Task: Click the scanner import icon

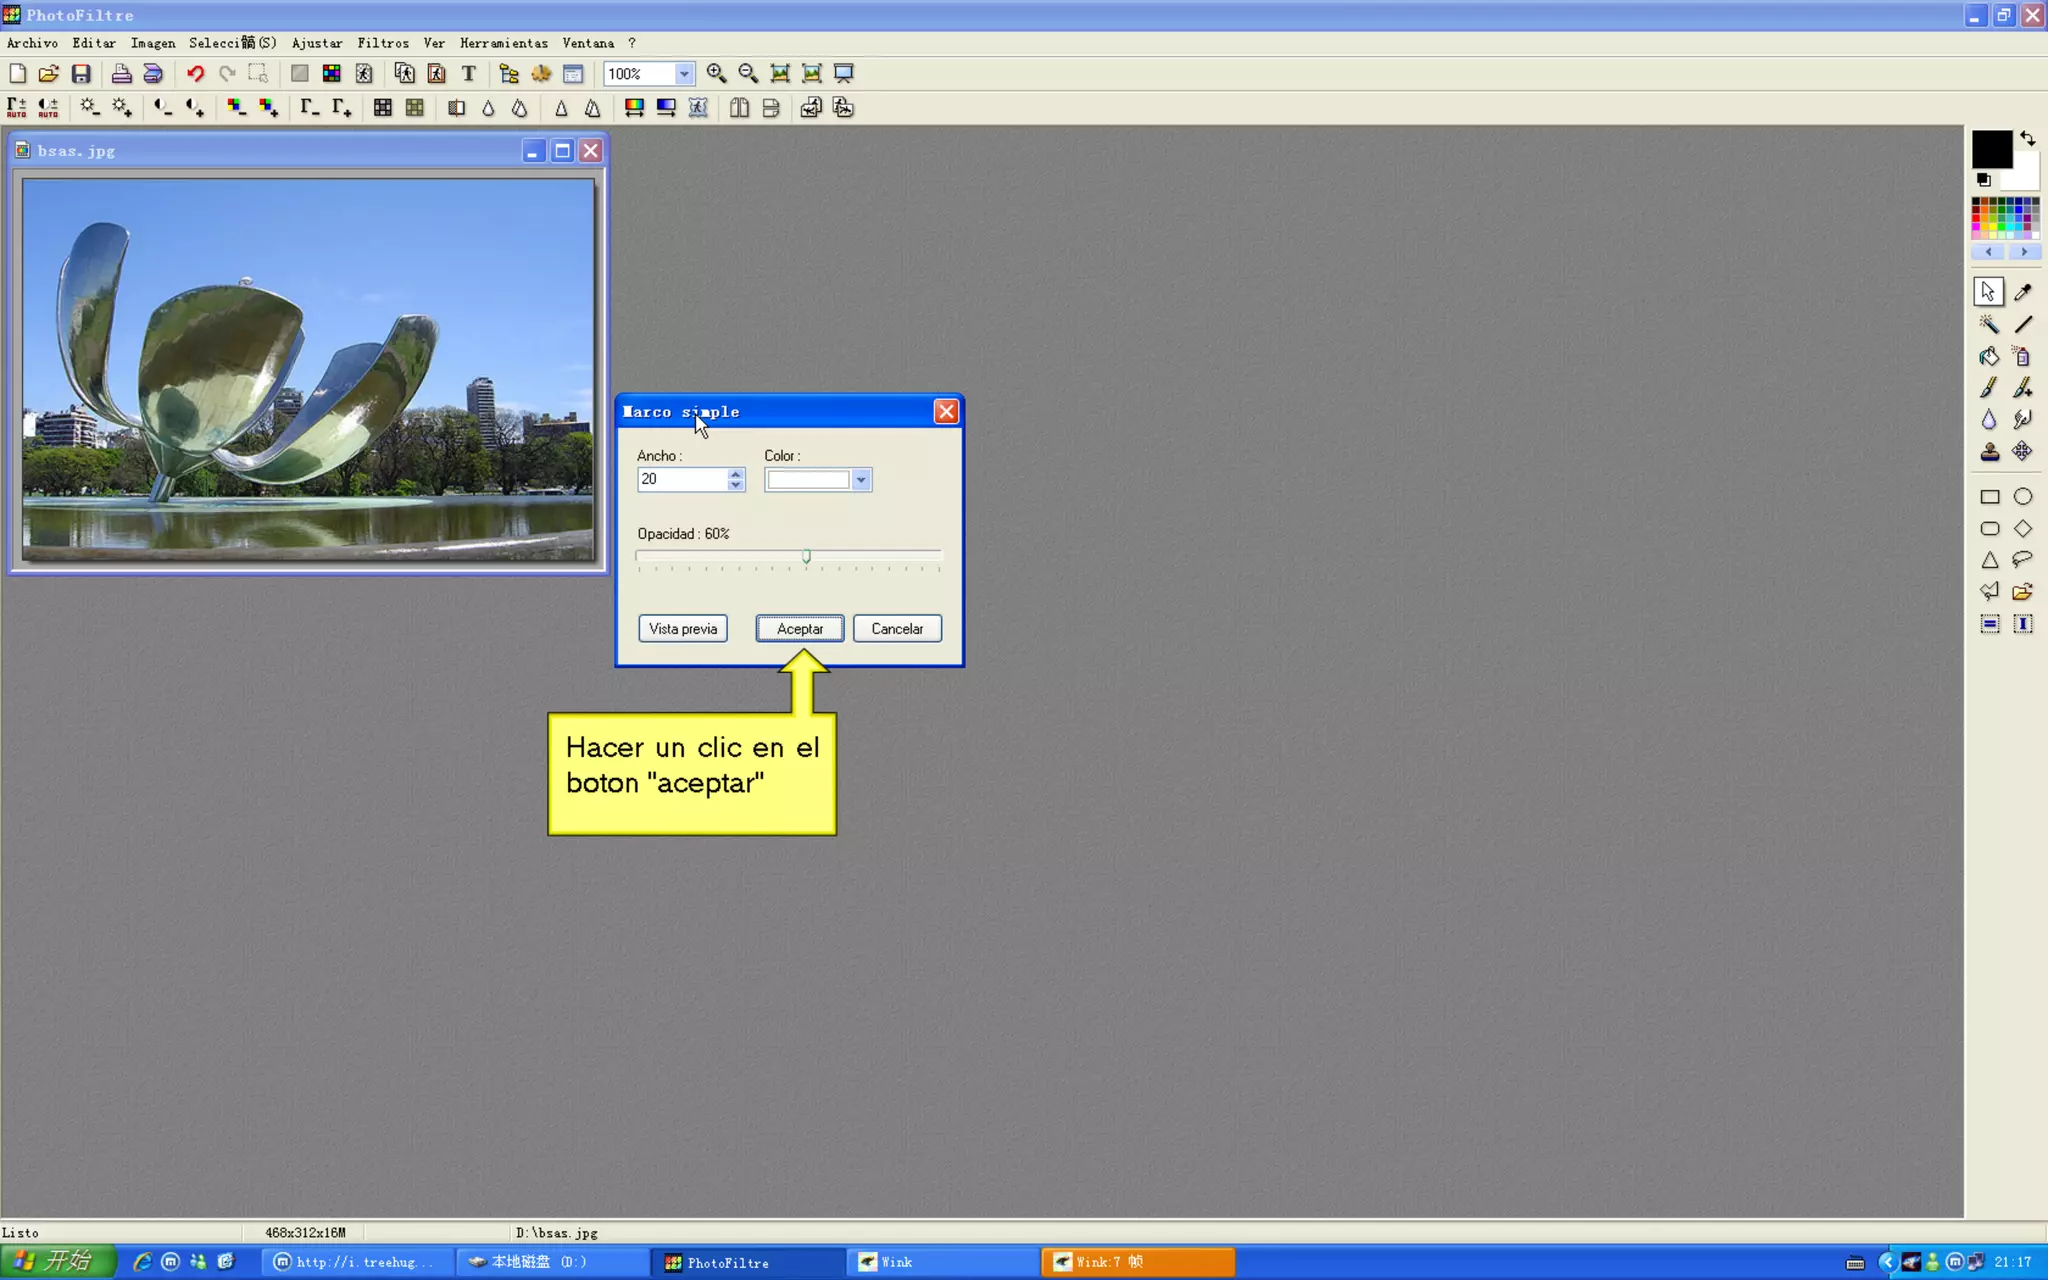Action: click(x=153, y=73)
